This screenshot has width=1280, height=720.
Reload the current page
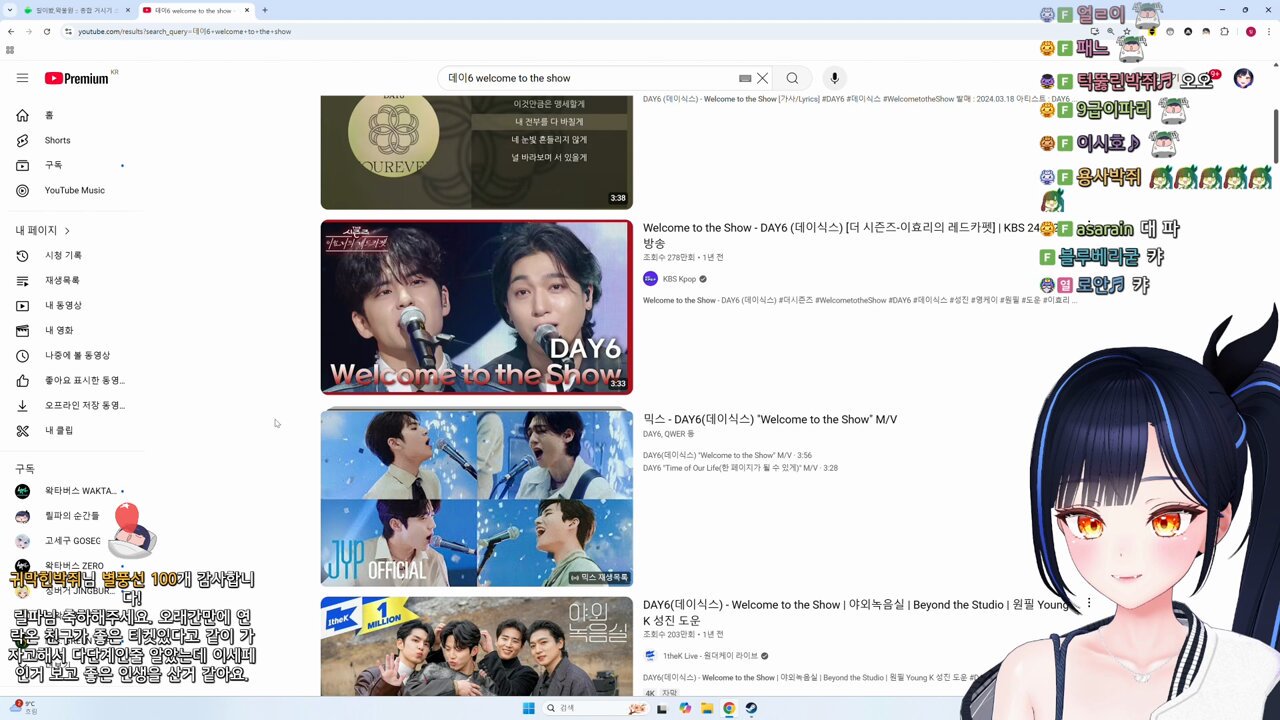[x=47, y=31]
